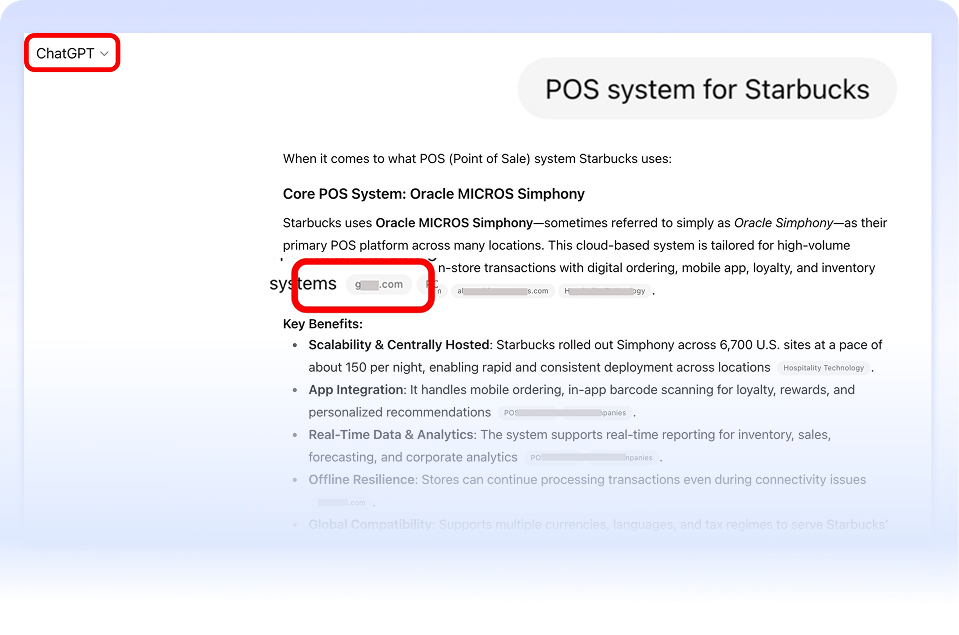Click the "Real-Time Data & Analytics" label
Screen dimensions: 959x635
point(392,435)
